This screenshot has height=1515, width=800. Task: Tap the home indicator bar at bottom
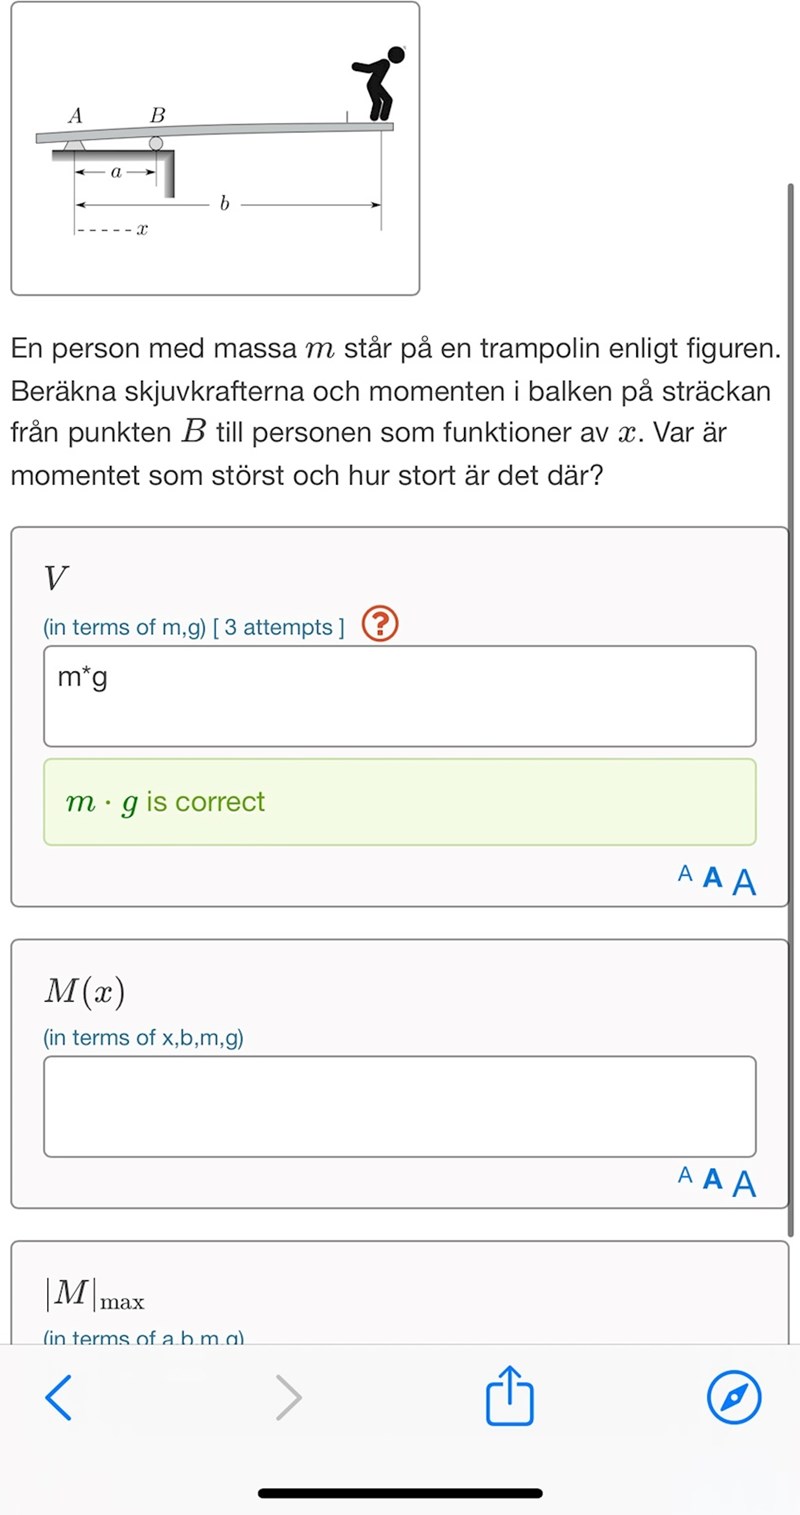pyautogui.click(x=400, y=1493)
